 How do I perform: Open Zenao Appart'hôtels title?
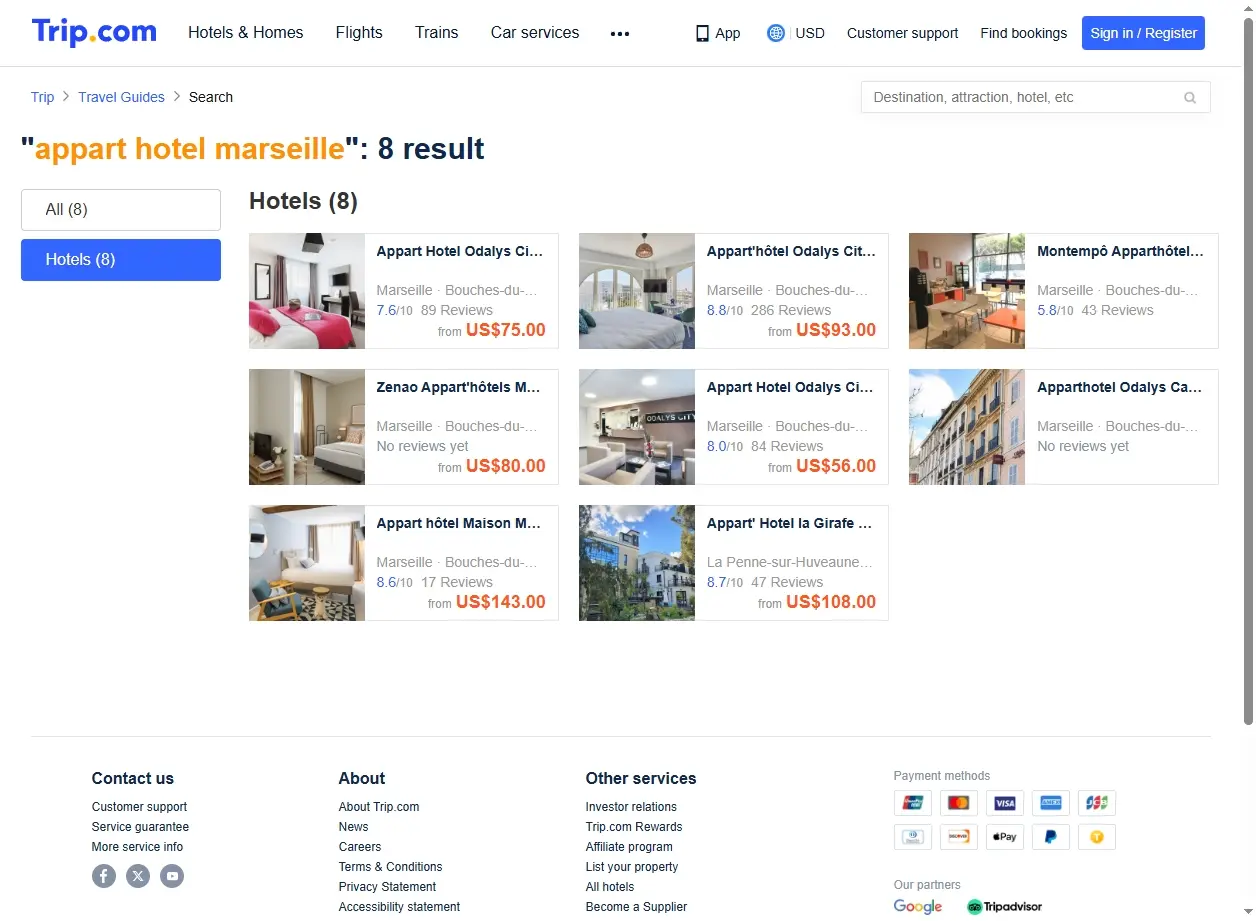tap(459, 387)
